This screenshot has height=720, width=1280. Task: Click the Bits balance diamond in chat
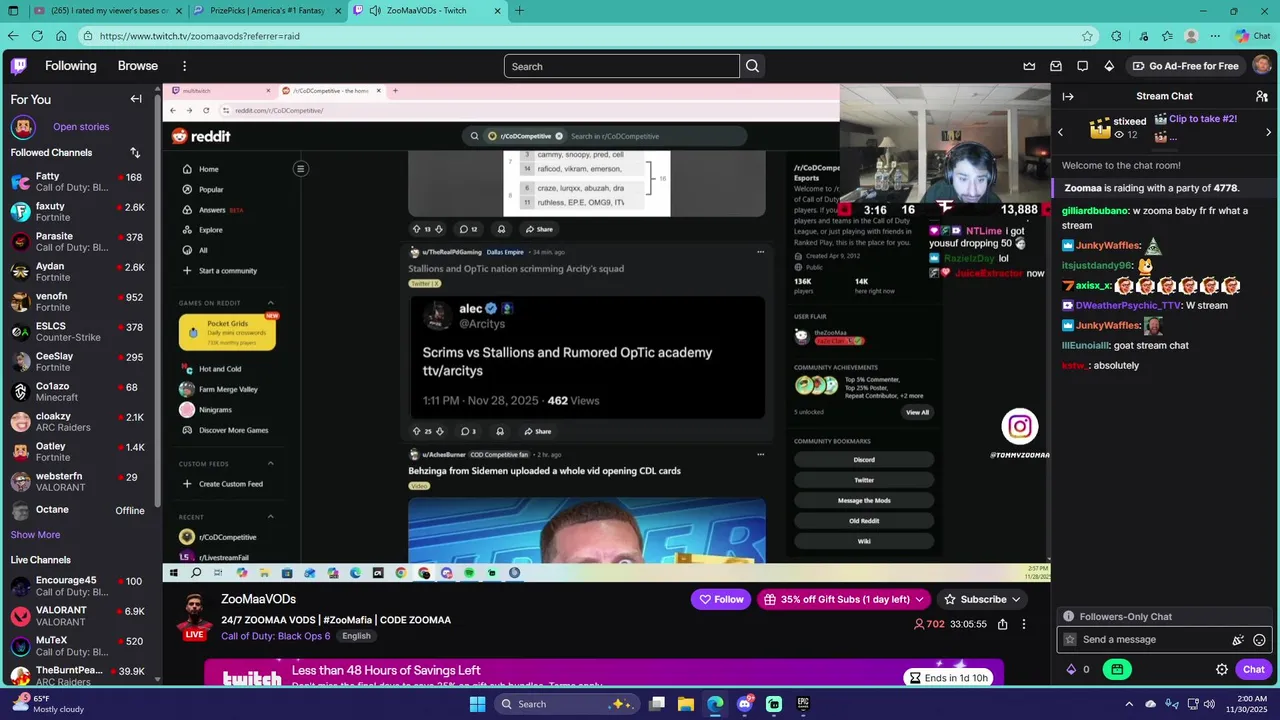pyautogui.click(x=1071, y=670)
